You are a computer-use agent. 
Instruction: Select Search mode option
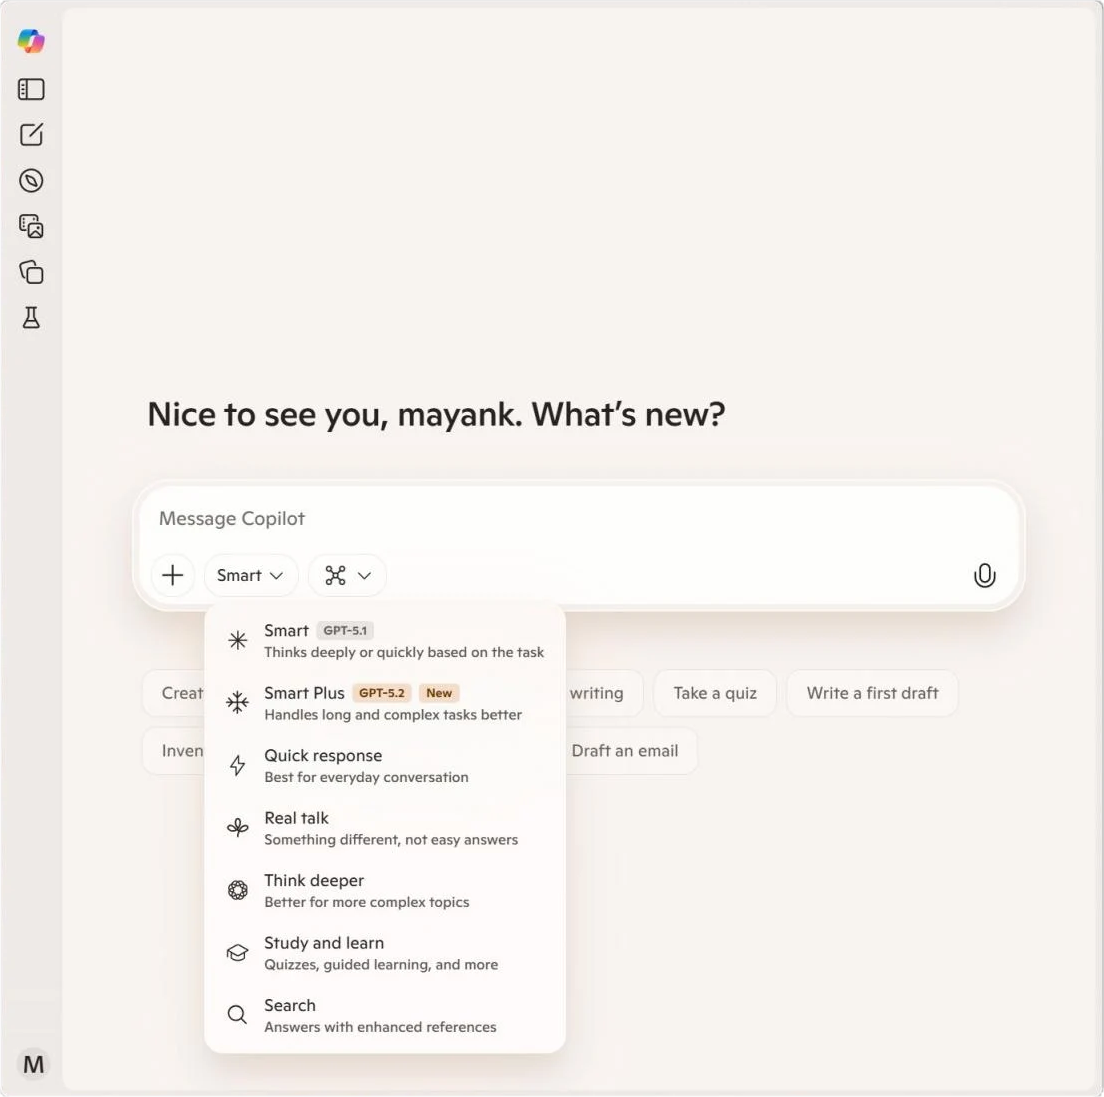point(384,1015)
